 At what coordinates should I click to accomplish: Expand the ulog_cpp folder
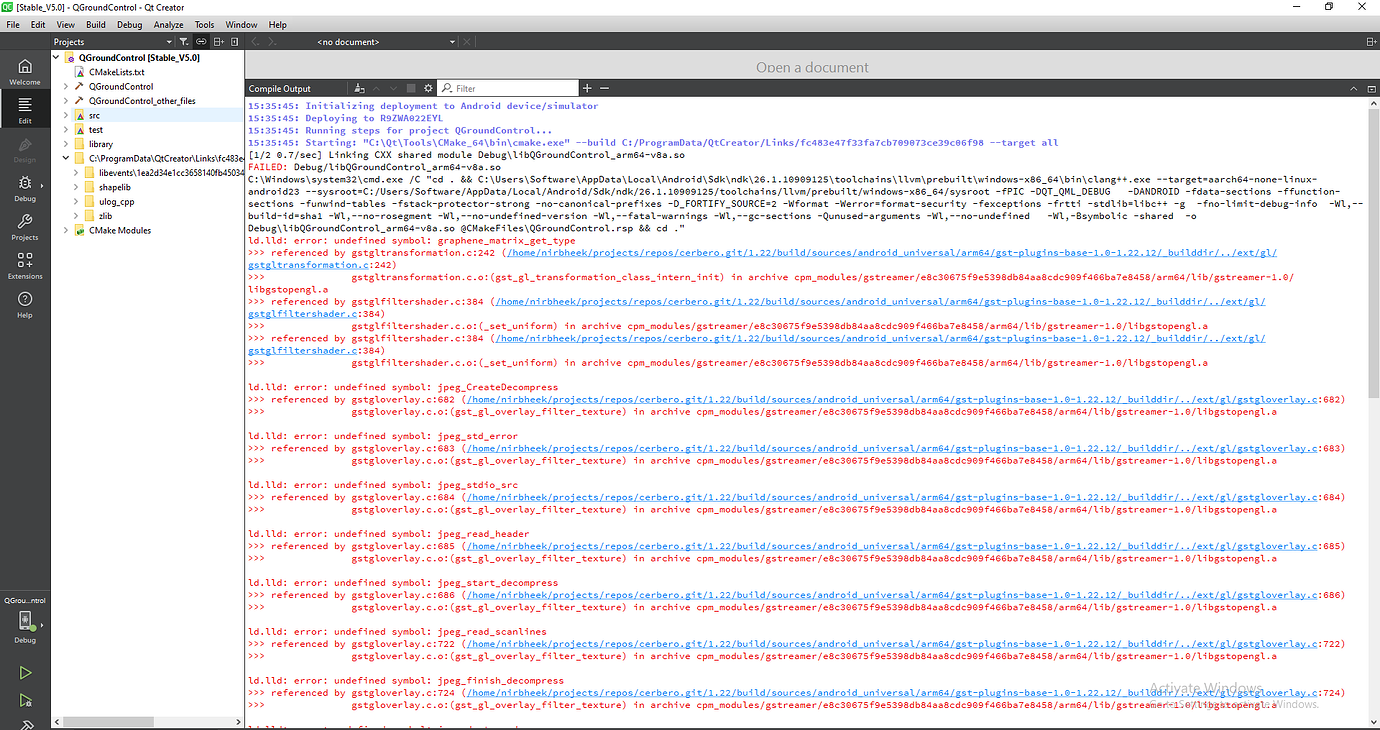point(76,201)
